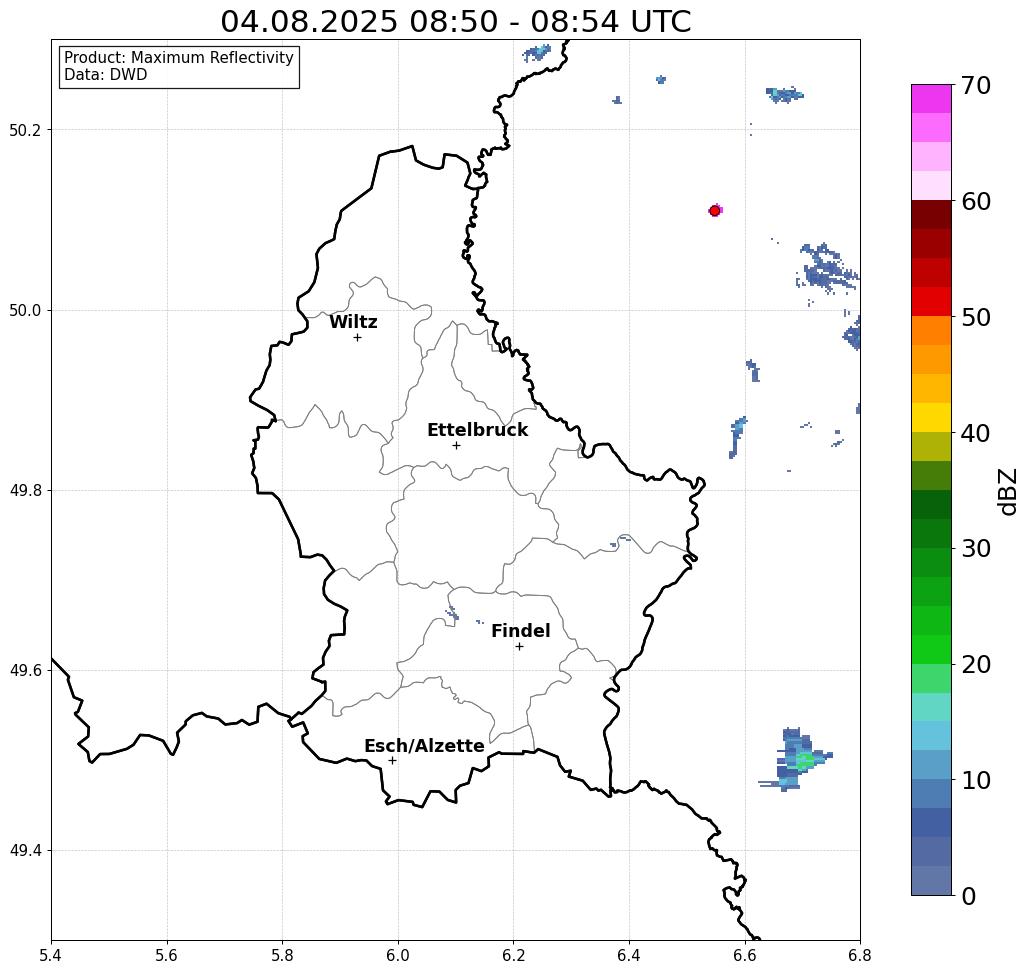Click the longitude tick label 6.8
Screen dimensions: 1029x973
[860, 955]
